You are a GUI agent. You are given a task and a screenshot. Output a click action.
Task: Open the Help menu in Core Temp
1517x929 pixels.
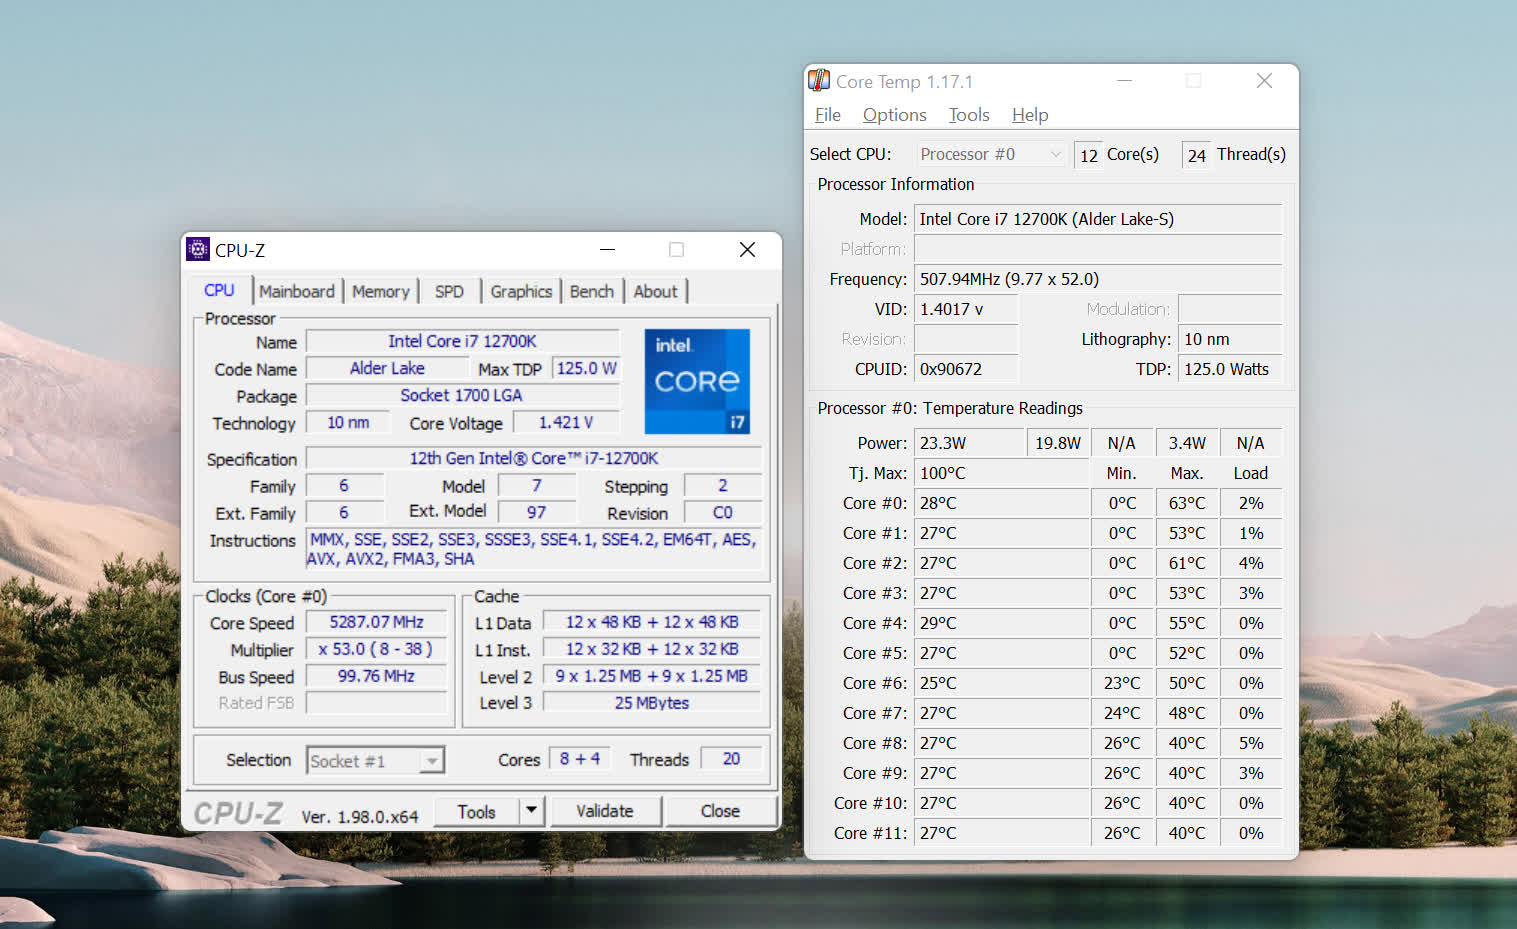point(1029,115)
